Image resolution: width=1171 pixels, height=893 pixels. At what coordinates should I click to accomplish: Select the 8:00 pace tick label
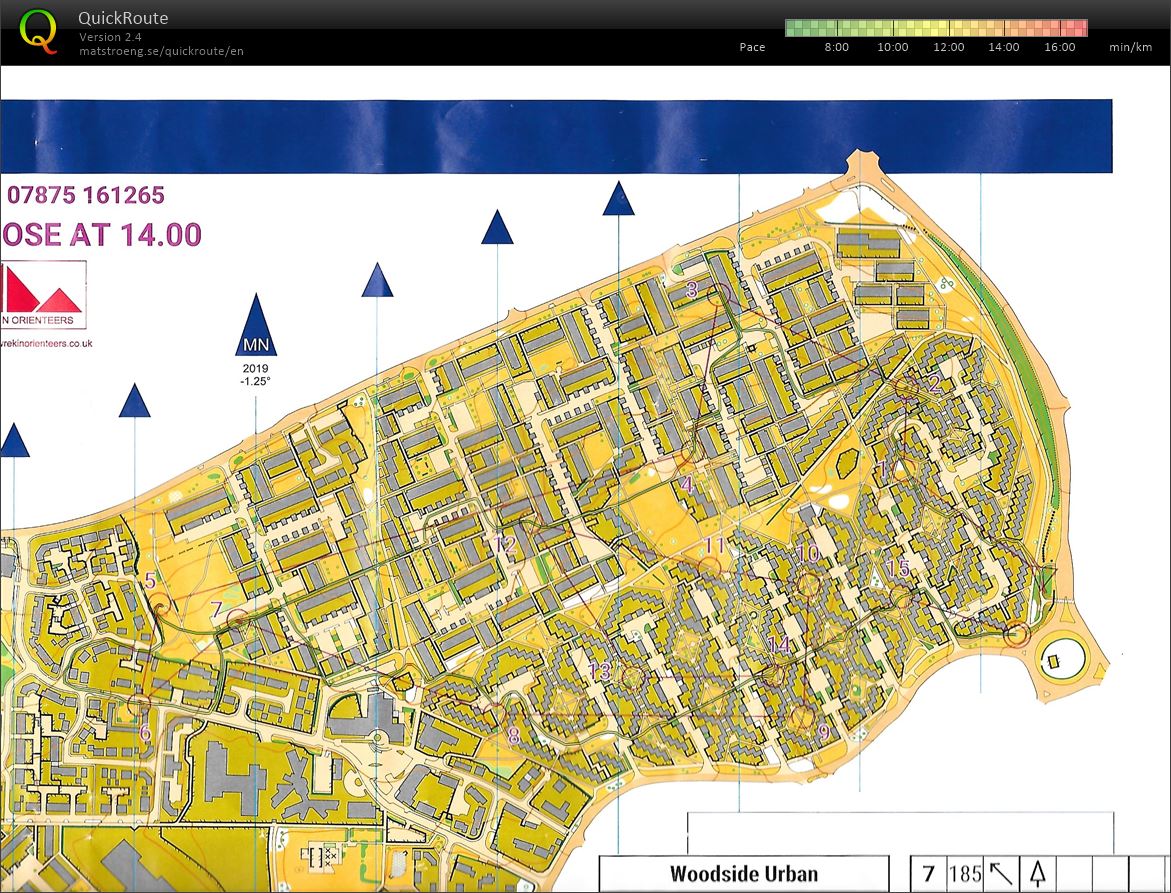coord(836,47)
